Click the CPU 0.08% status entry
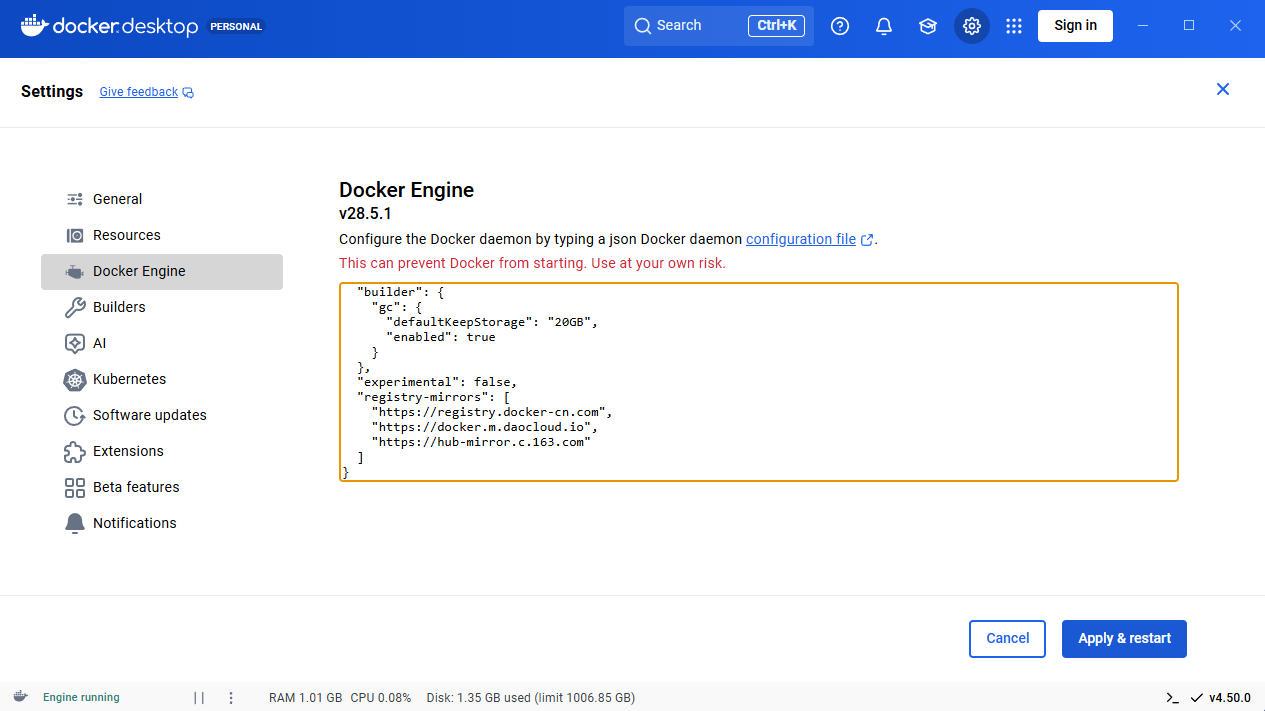The width and height of the screenshot is (1265, 711). (381, 698)
